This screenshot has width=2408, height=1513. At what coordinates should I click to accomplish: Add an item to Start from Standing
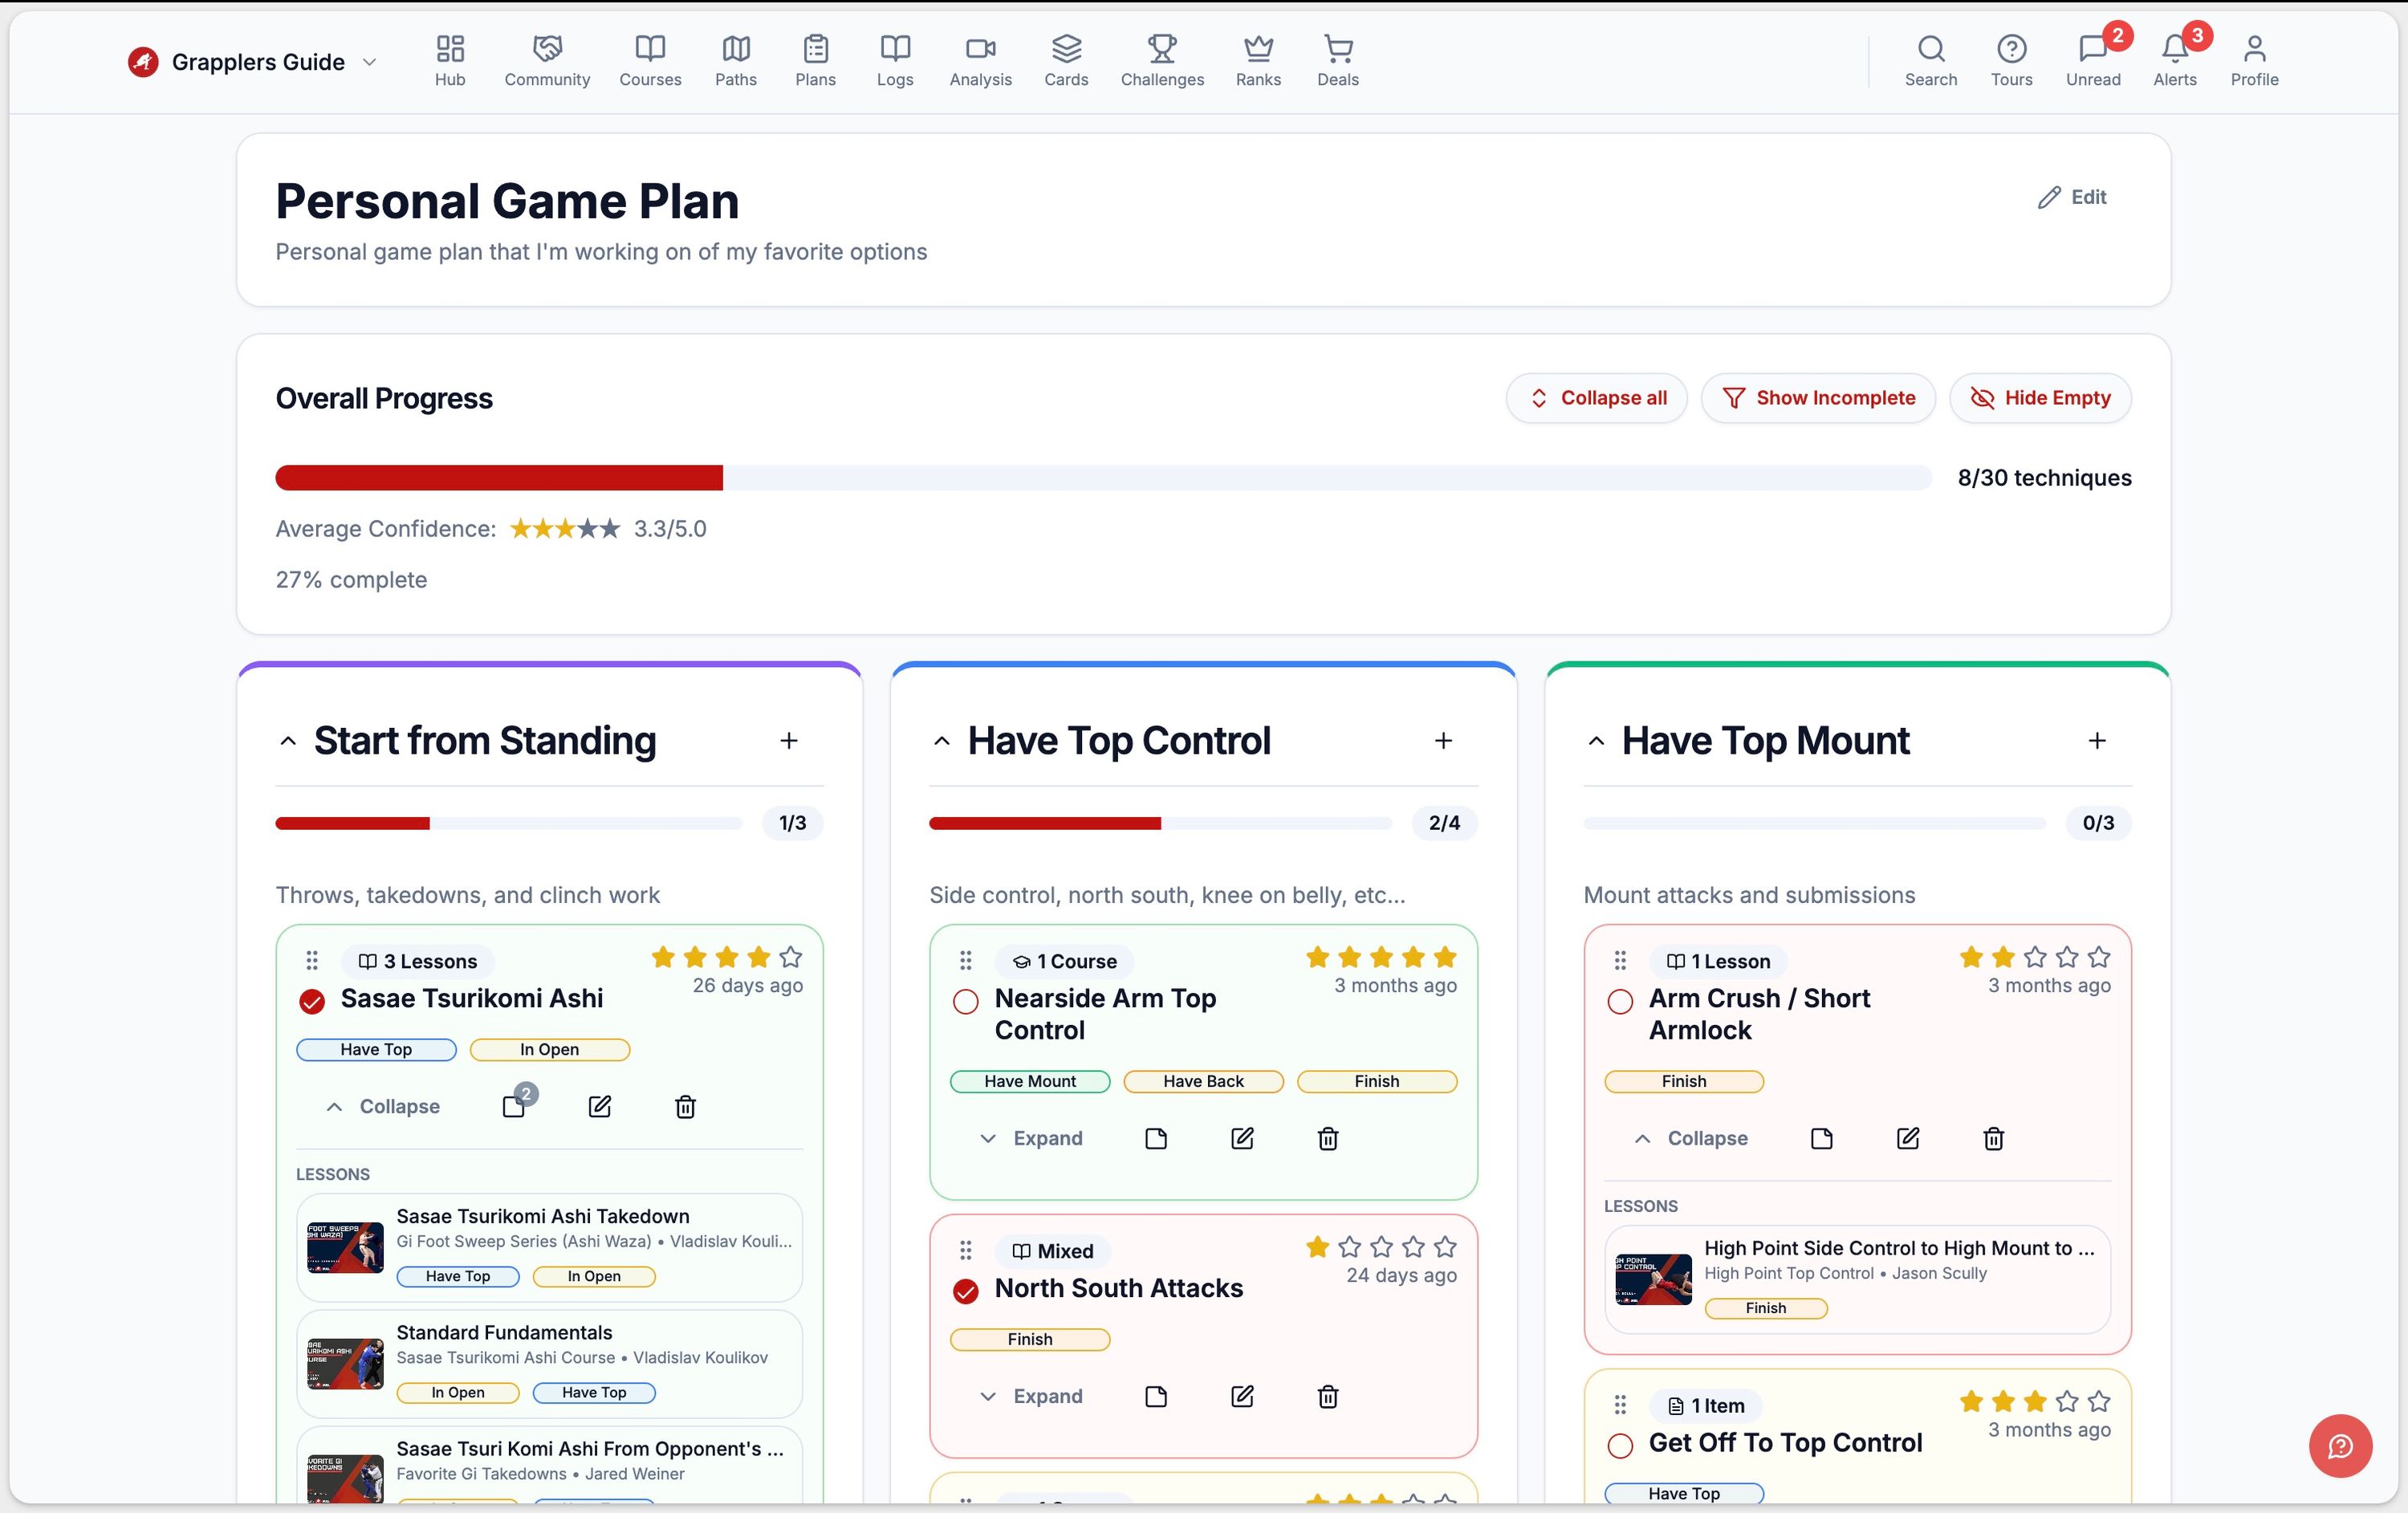click(789, 740)
